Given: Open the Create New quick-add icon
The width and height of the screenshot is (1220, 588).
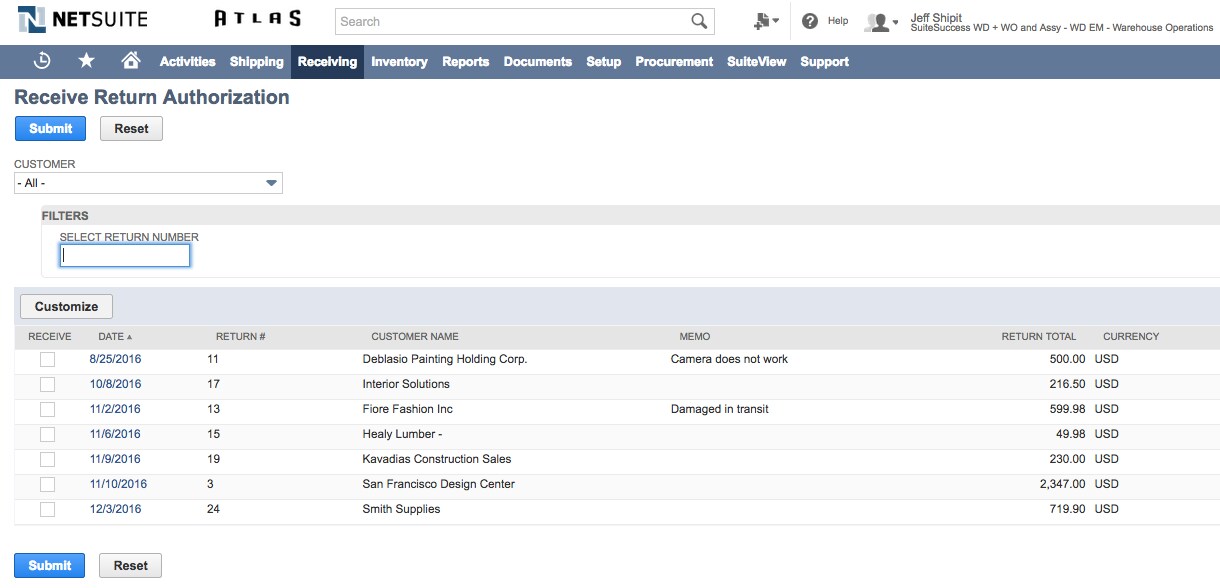Looking at the screenshot, I should [767, 21].
